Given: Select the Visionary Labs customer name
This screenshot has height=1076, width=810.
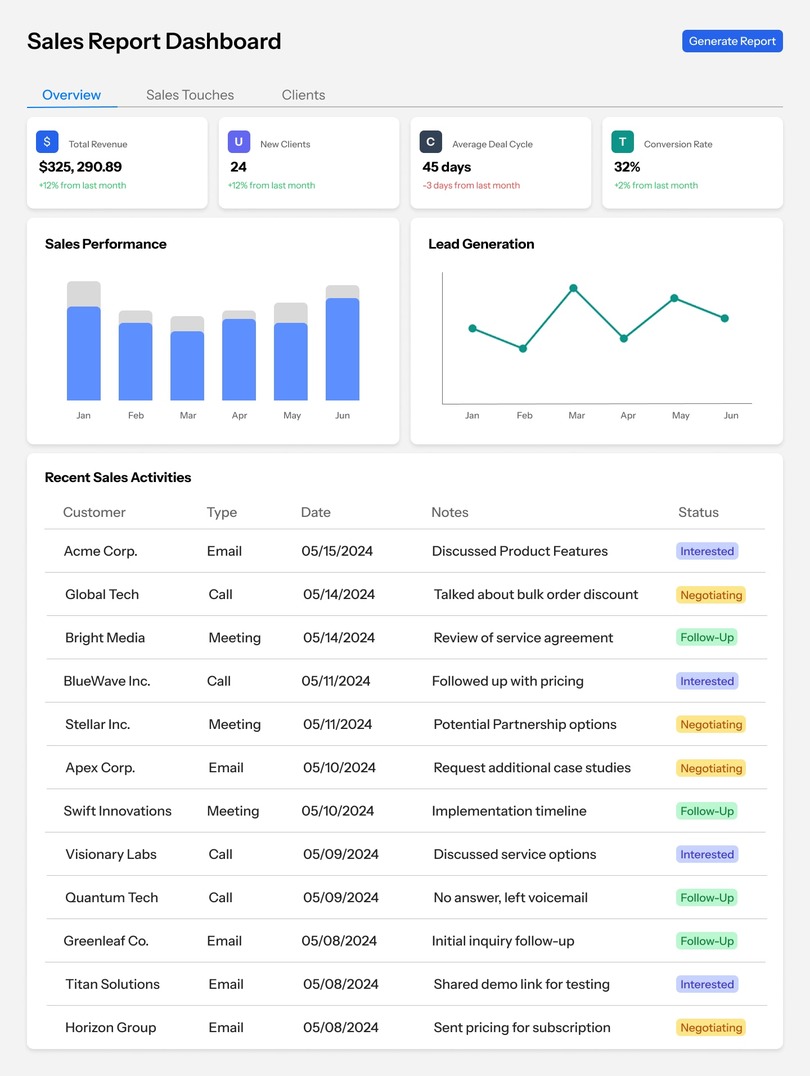Looking at the screenshot, I should [x=111, y=854].
